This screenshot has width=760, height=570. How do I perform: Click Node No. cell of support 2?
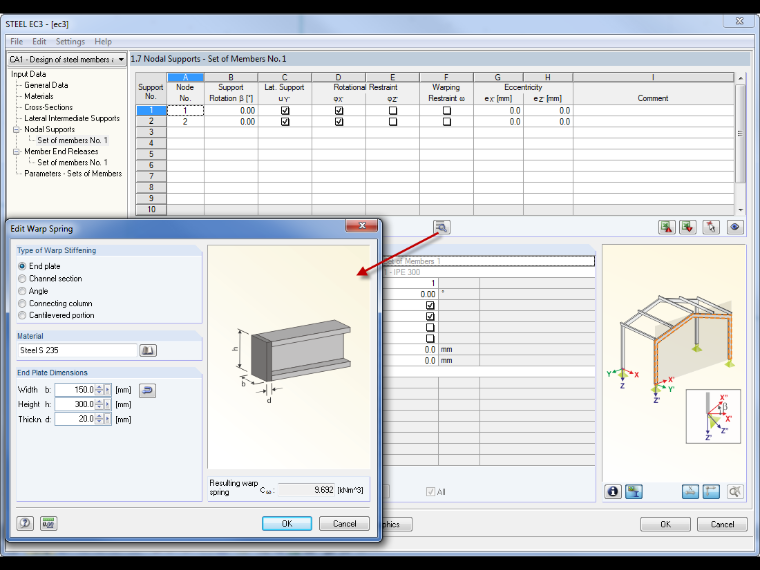(x=185, y=122)
